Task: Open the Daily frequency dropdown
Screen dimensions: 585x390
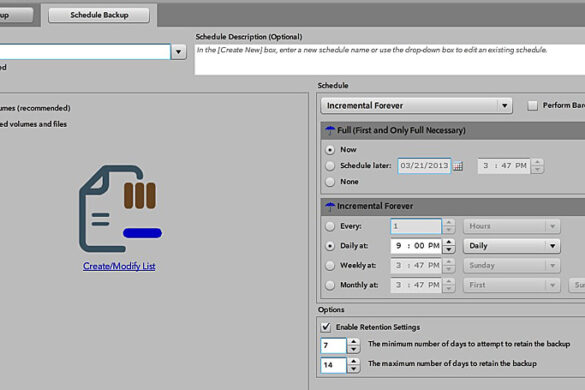Action: click(512, 246)
